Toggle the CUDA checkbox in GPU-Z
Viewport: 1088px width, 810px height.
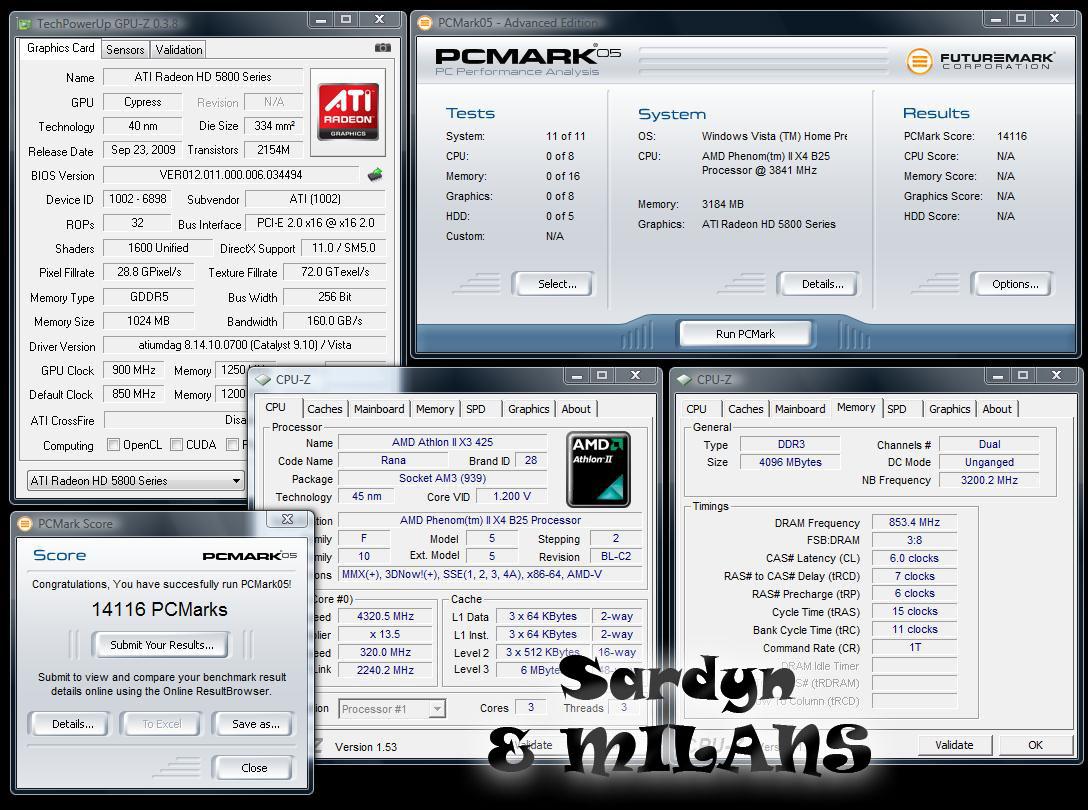click(x=177, y=445)
